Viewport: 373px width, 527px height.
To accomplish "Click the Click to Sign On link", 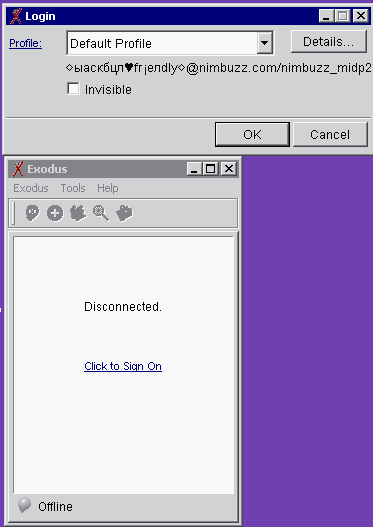I will [123, 366].
